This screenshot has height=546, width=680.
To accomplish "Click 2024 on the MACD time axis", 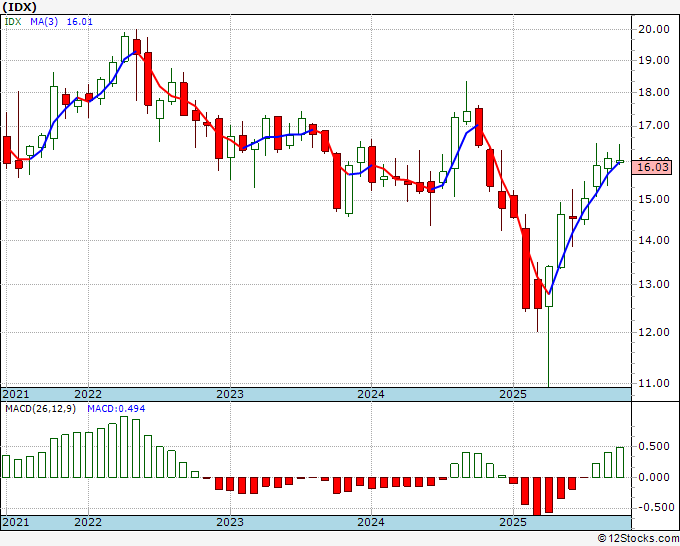I will (x=371, y=522).
